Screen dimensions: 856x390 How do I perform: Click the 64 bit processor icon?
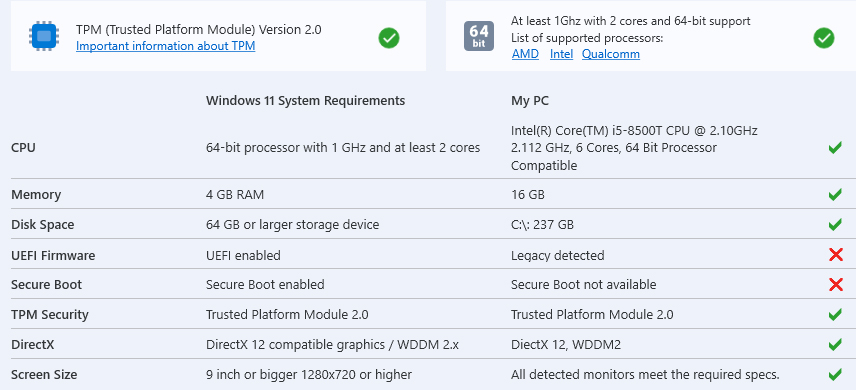click(479, 36)
